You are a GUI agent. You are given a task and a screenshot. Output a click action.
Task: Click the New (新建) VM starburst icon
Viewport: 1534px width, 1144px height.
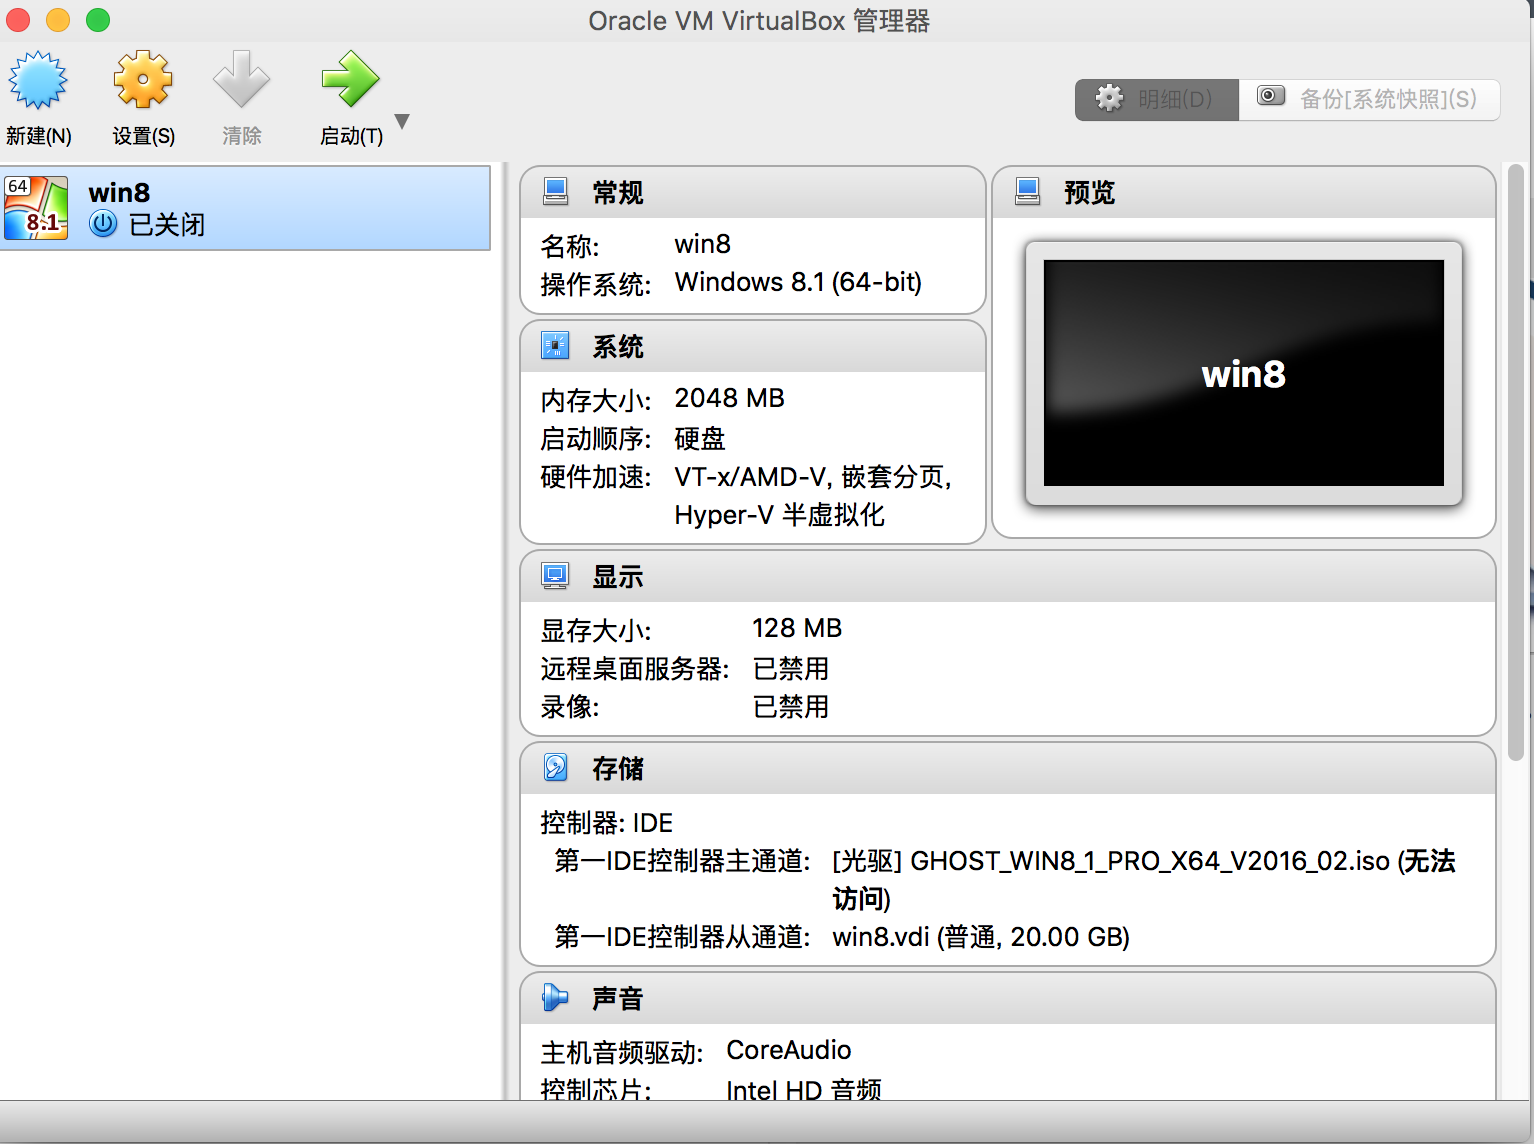(x=38, y=80)
